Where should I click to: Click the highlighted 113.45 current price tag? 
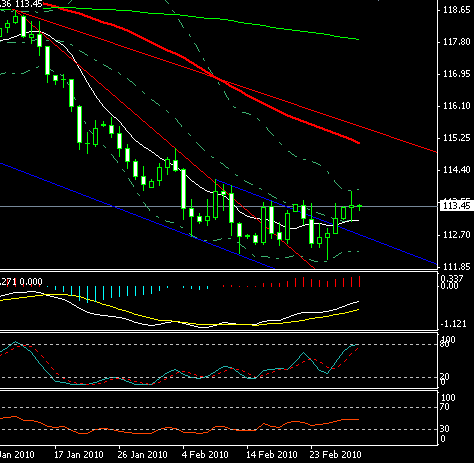456,206
